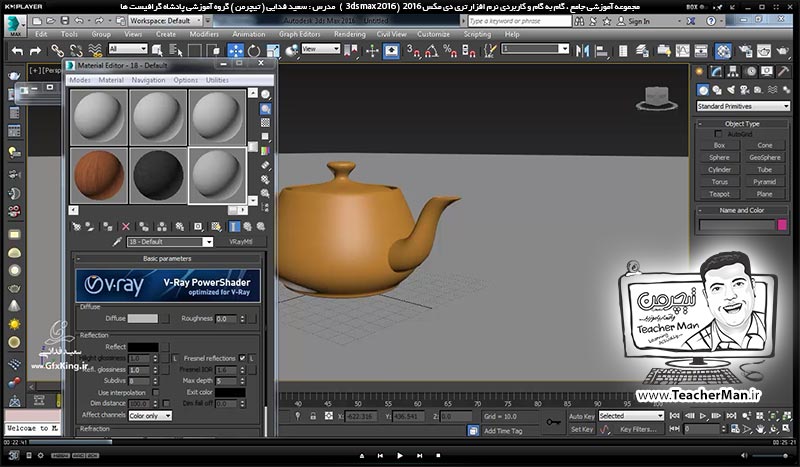Open Material Editor Navigation menu
The height and width of the screenshot is (467, 800).
(x=148, y=80)
